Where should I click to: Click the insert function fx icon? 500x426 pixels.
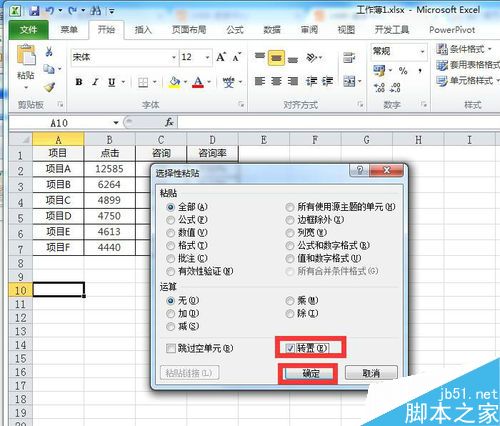click(169, 122)
